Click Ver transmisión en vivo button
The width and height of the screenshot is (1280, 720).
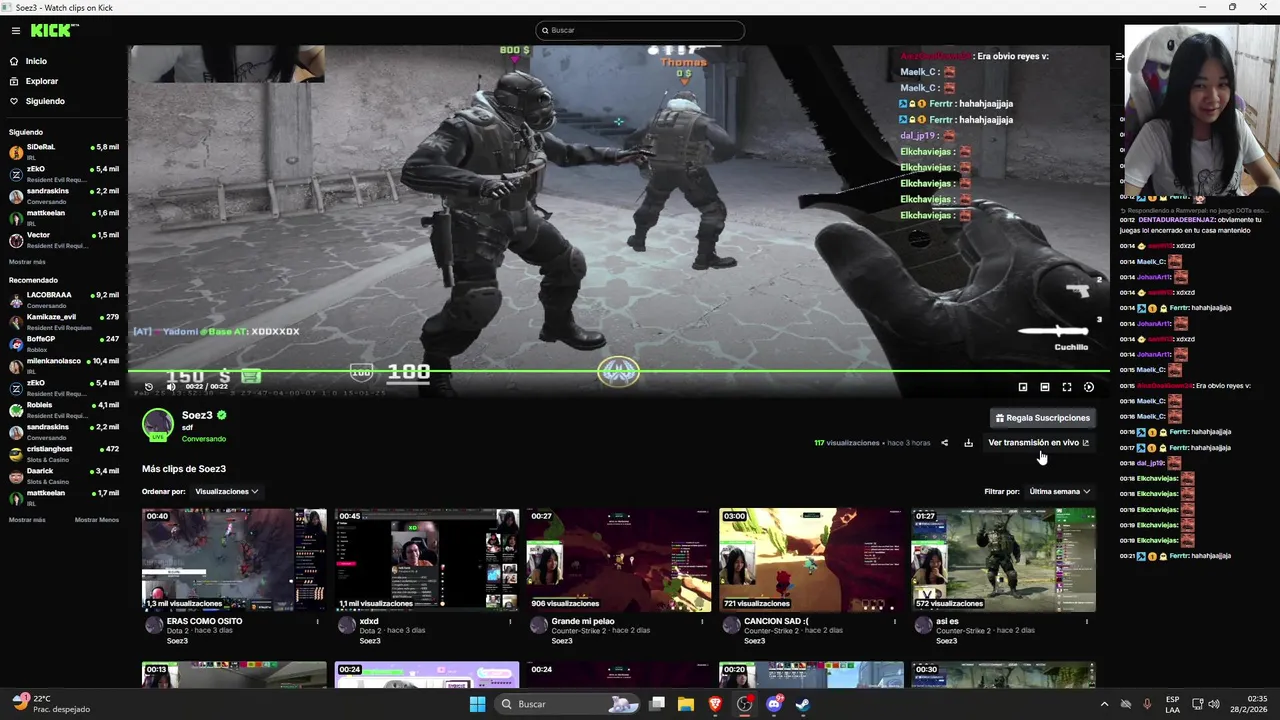[x=1038, y=443]
